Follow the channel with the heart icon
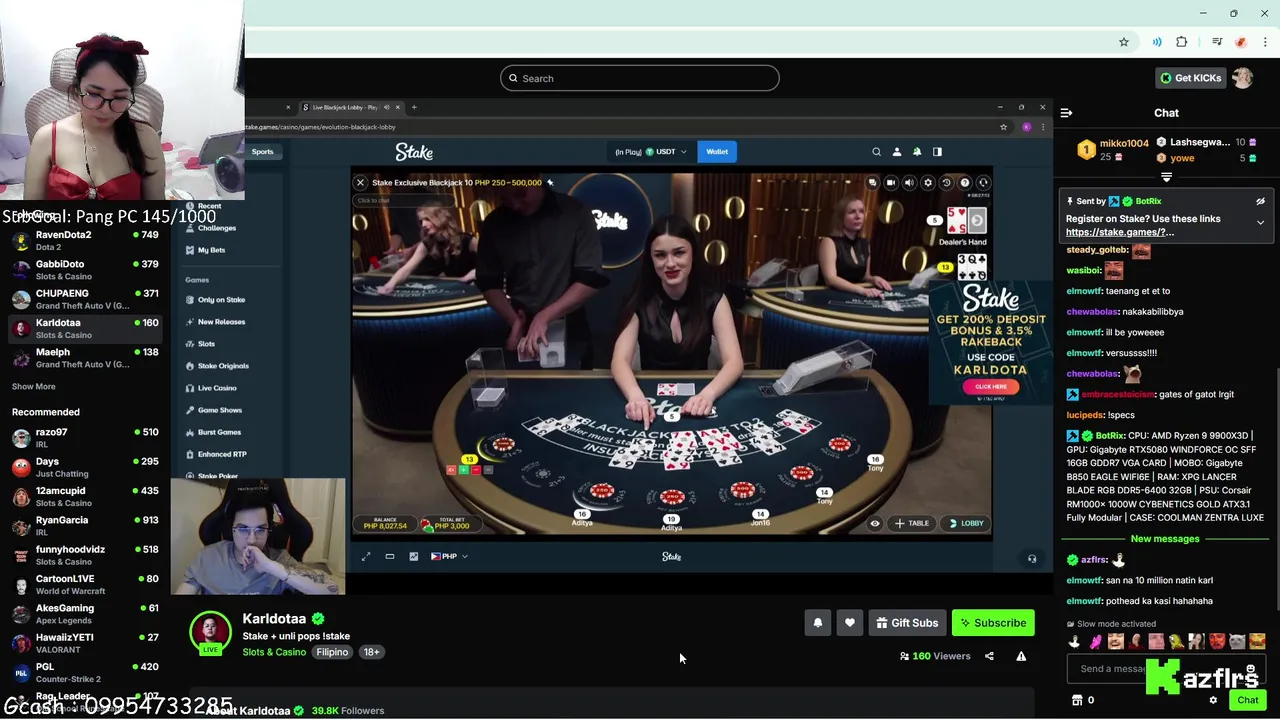The image size is (1280, 720). [x=850, y=623]
